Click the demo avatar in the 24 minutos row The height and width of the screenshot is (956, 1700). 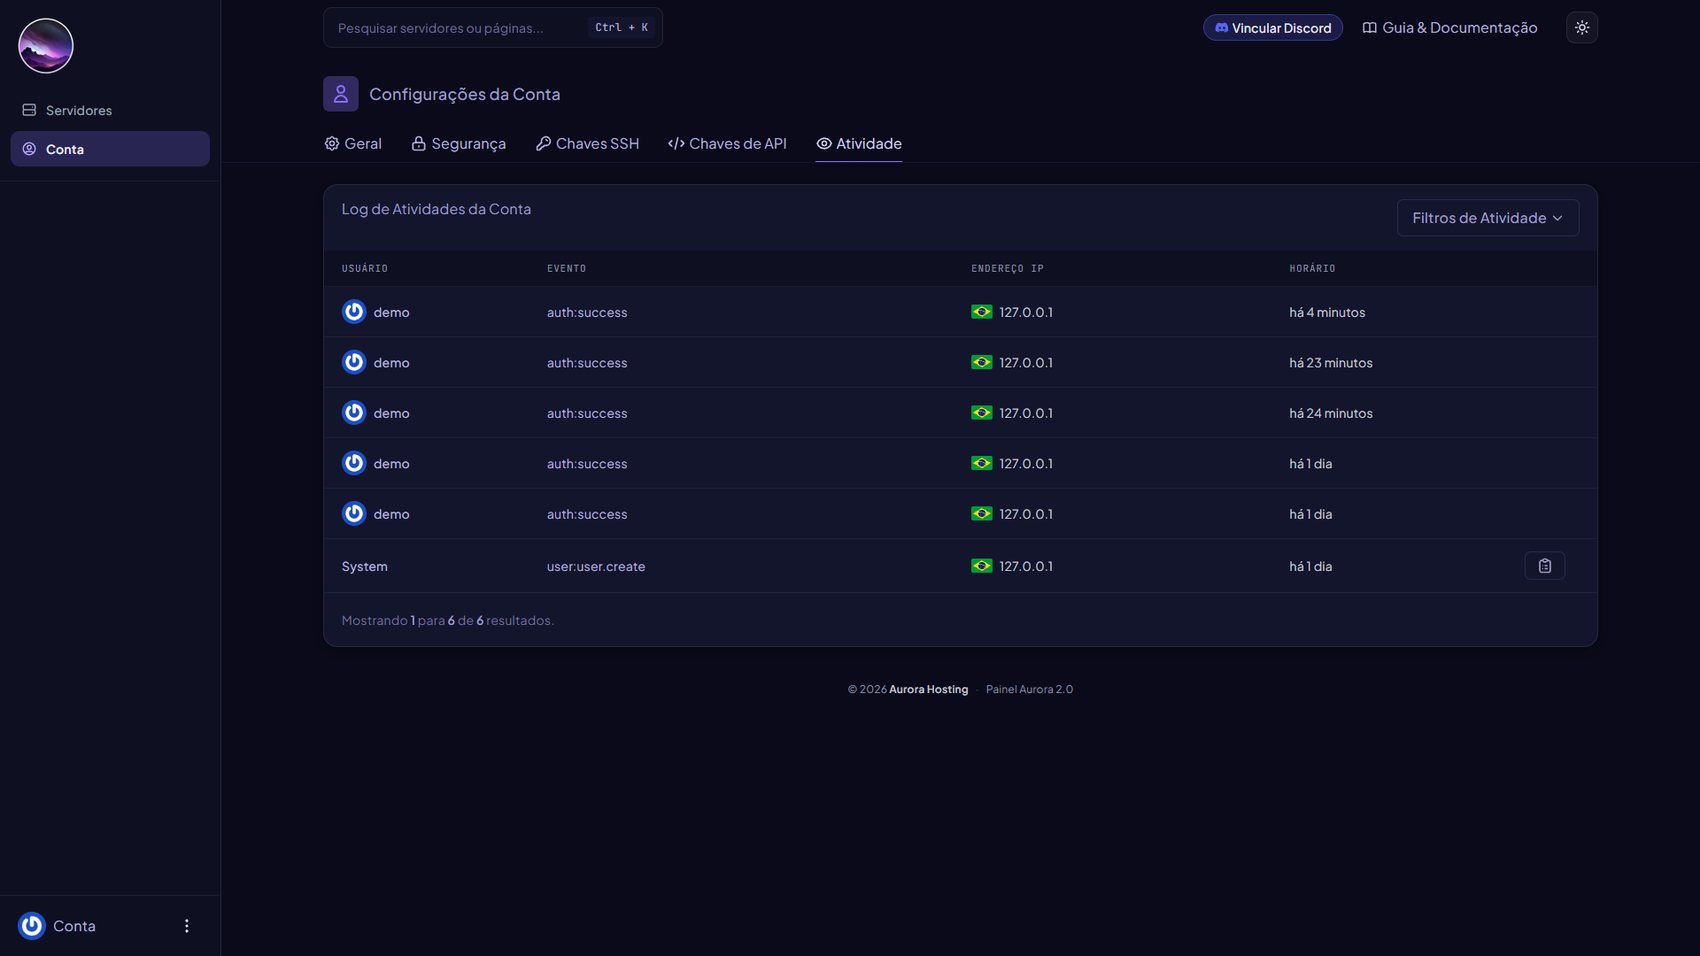pos(354,413)
